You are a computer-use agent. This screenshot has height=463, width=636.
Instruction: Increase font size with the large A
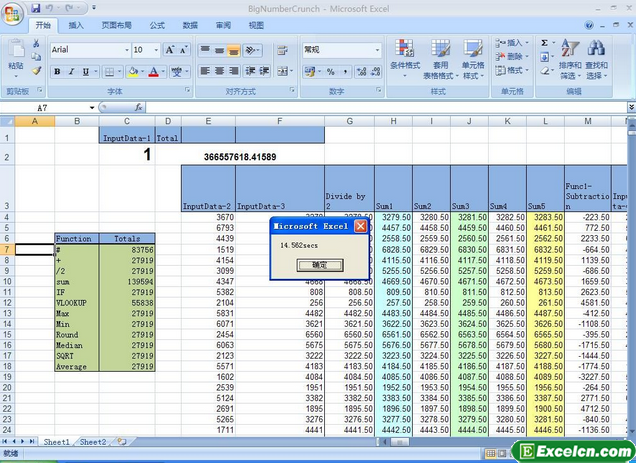click(x=169, y=50)
